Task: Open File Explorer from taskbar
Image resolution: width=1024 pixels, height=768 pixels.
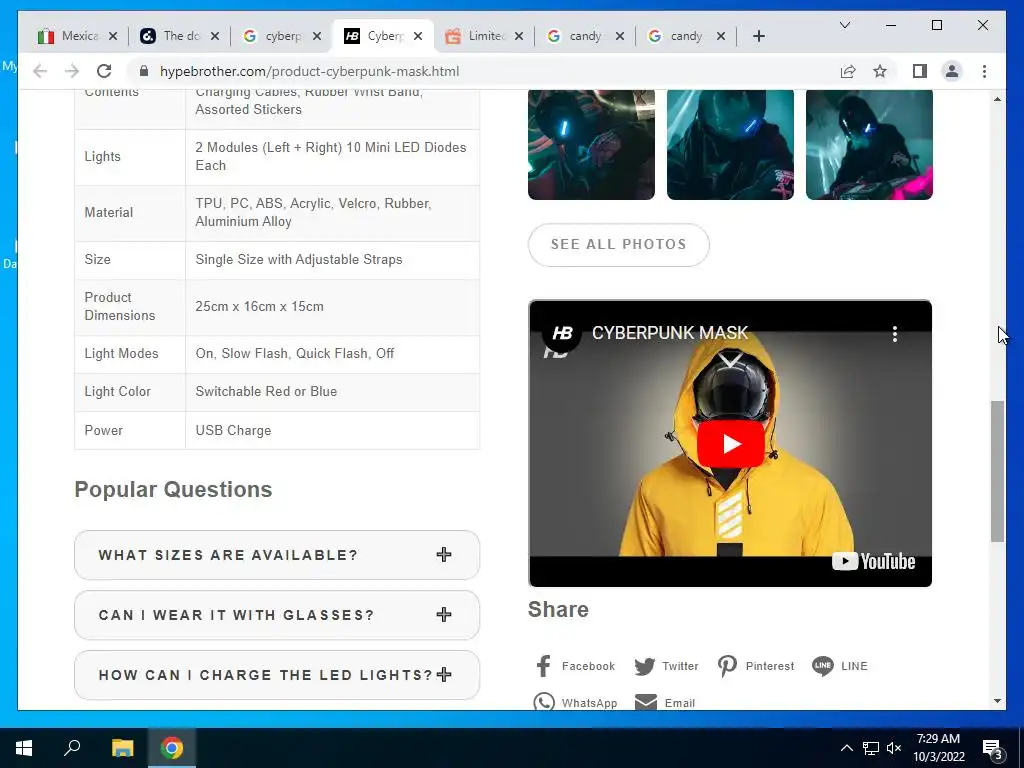Action: 122,748
